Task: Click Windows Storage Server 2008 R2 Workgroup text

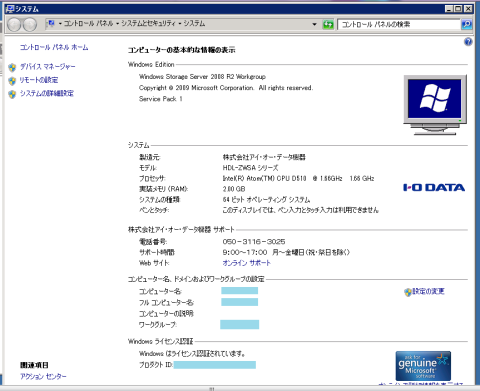Action: 202,77
